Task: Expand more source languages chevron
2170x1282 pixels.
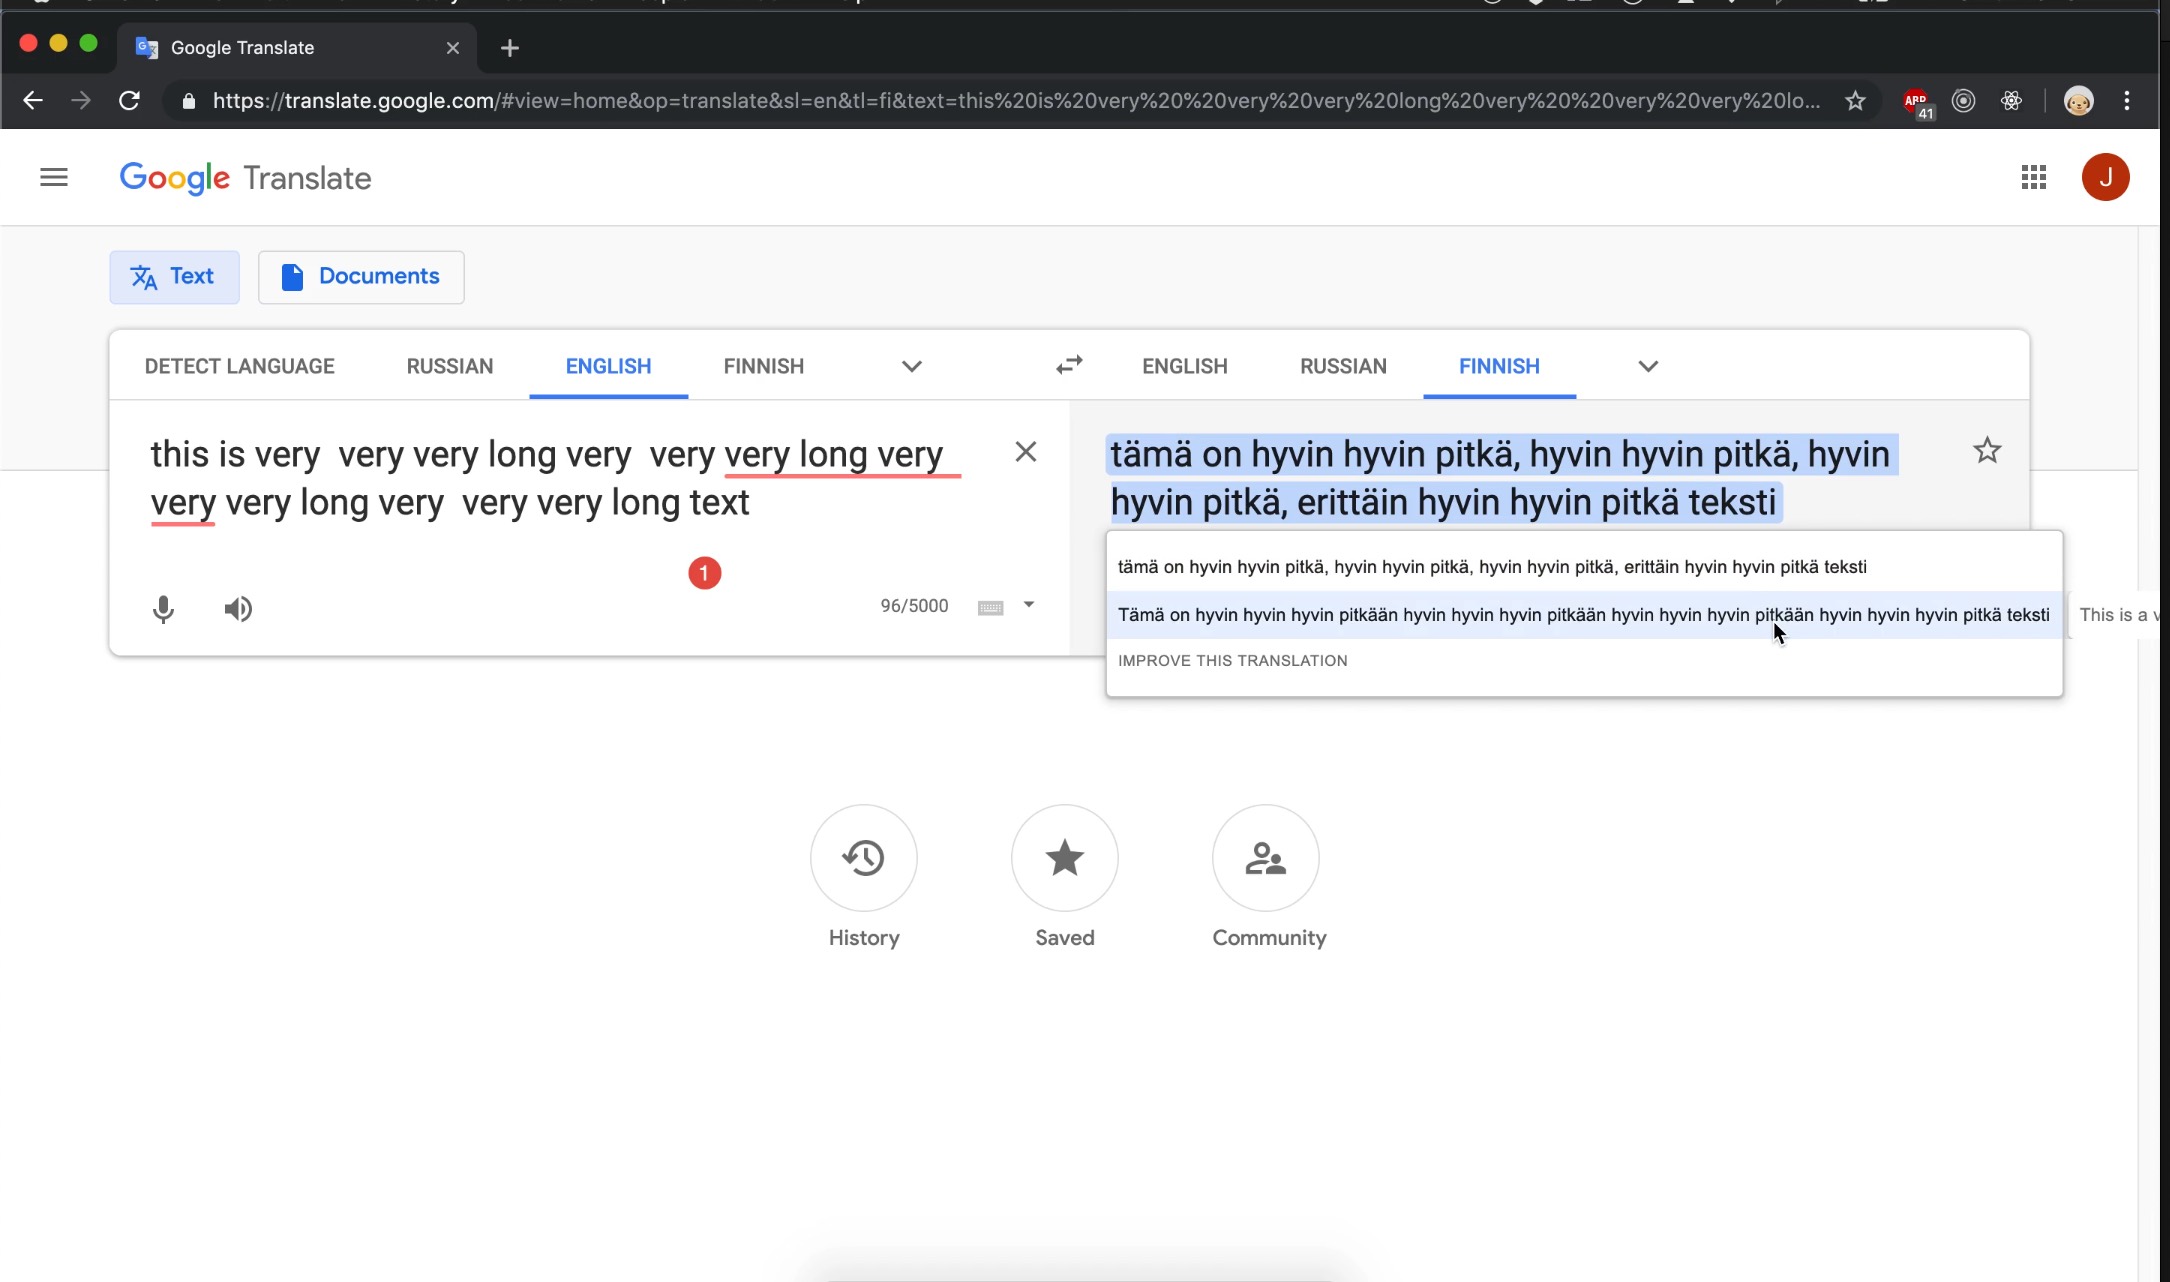Action: pyautogui.click(x=911, y=366)
